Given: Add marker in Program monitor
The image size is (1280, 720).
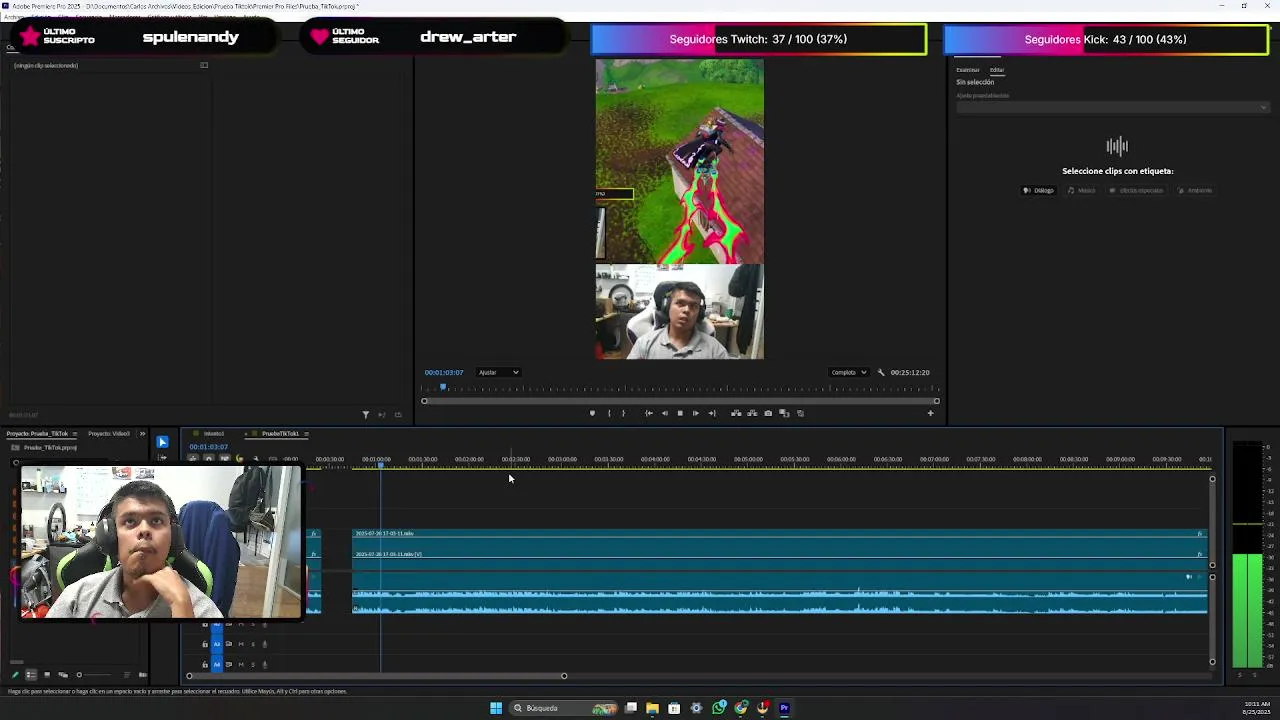Looking at the screenshot, I should pyautogui.click(x=592, y=413).
